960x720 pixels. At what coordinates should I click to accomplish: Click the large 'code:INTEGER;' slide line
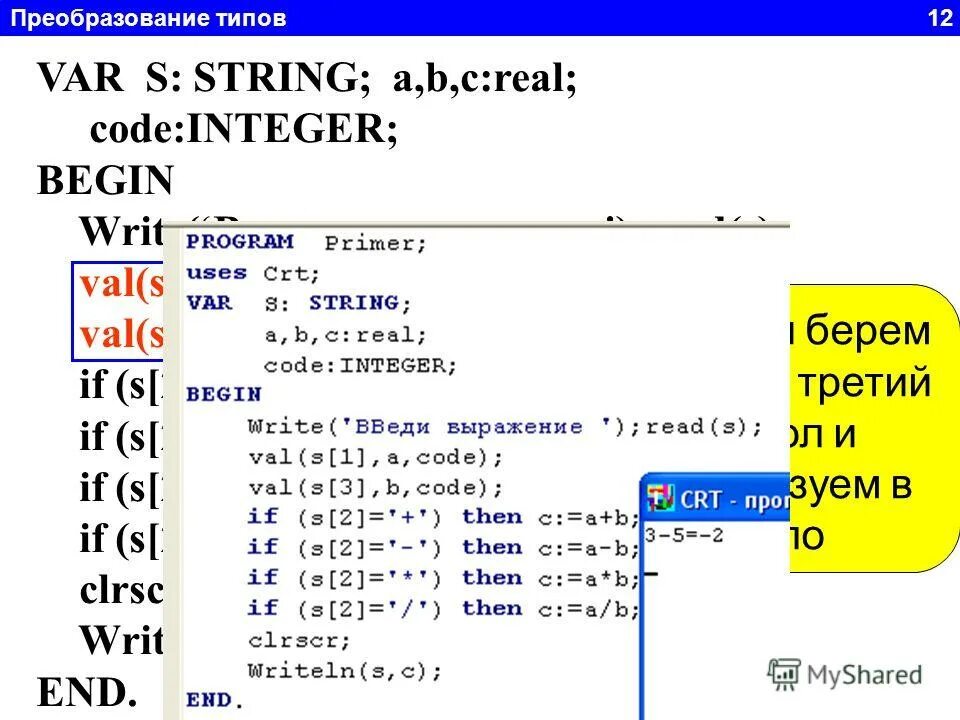pyautogui.click(x=244, y=129)
